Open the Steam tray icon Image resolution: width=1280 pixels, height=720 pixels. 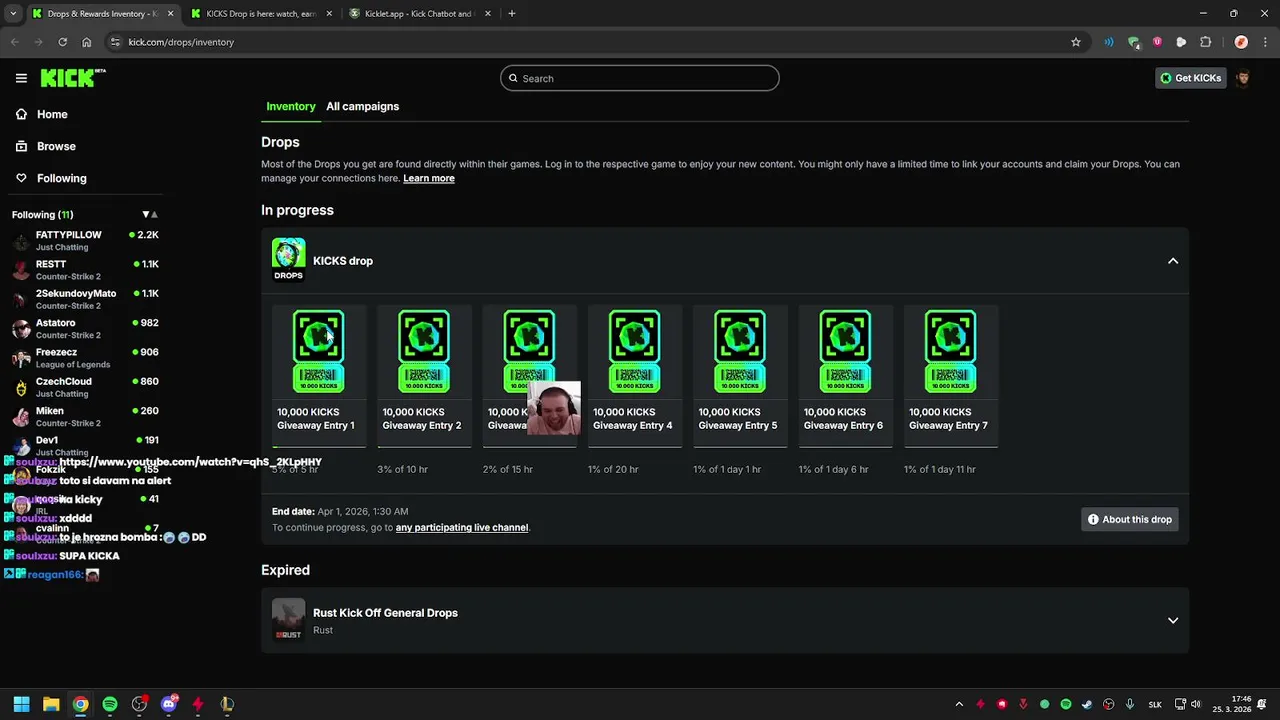click(x=1087, y=704)
